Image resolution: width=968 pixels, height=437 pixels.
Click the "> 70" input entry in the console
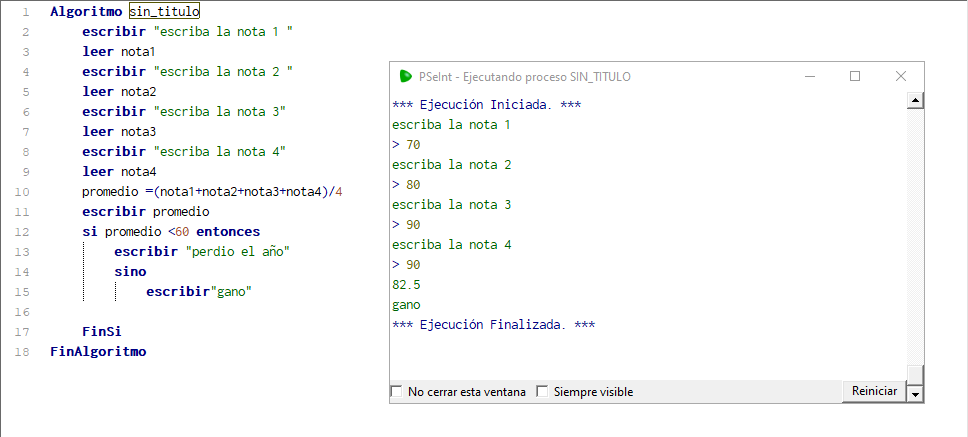point(407,145)
